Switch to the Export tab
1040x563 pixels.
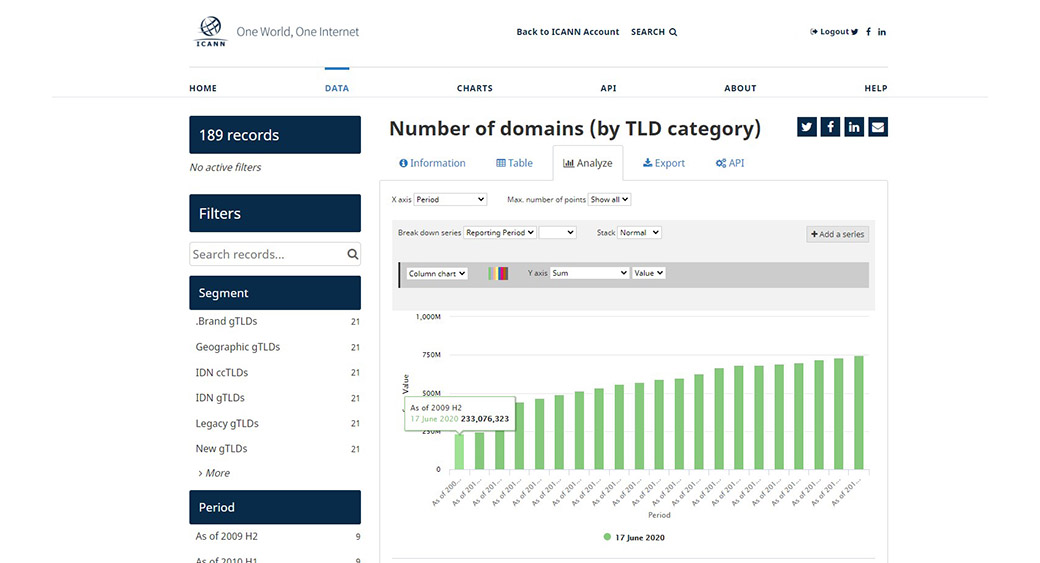tap(664, 163)
